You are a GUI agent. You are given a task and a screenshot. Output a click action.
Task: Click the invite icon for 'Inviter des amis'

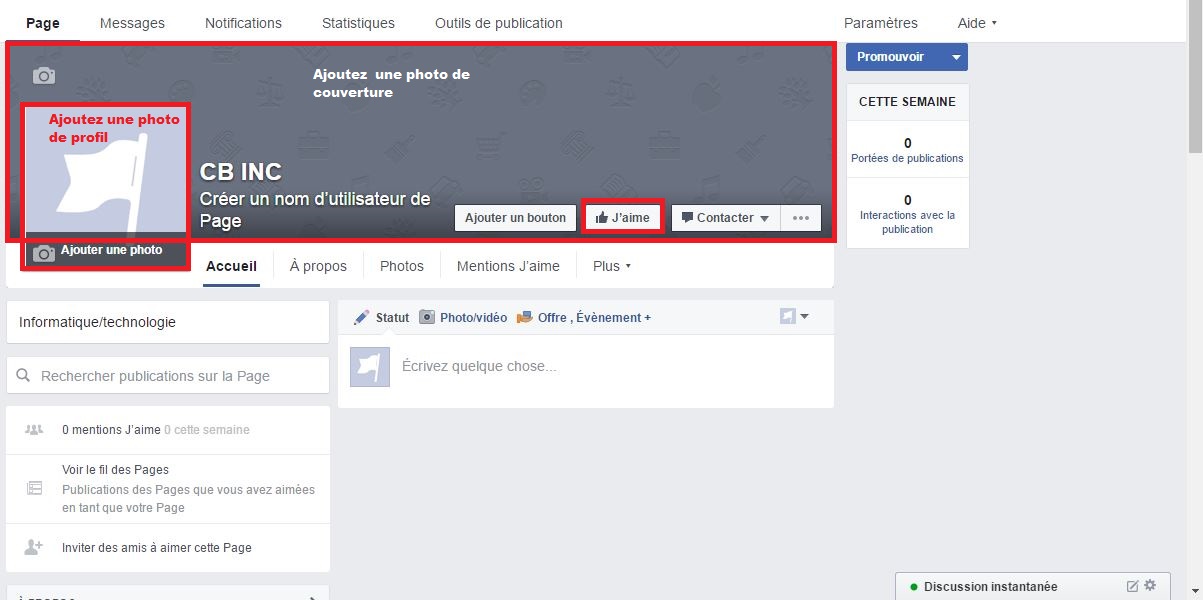pyautogui.click(x=34, y=547)
